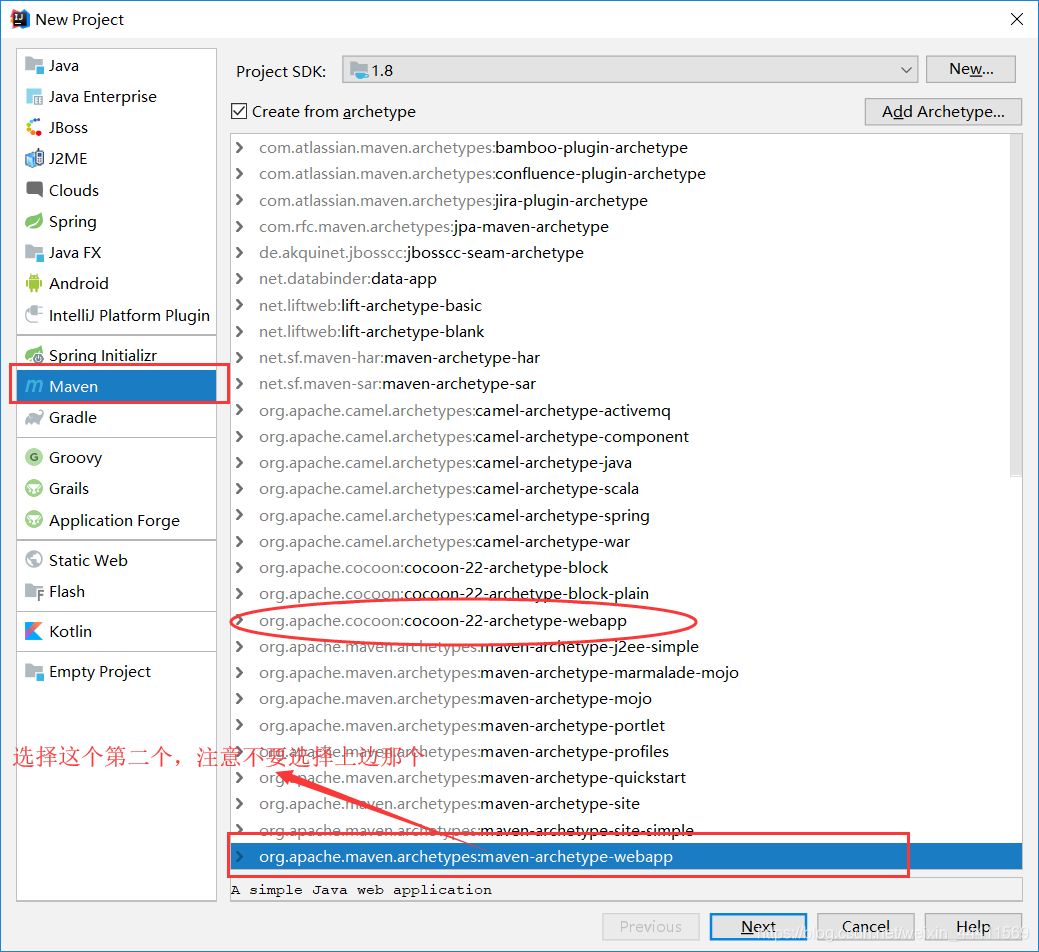The width and height of the screenshot is (1039, 952).
Task: Click the Java Enterprise icon
Action: pyautogui.click(x=34, y=97)
